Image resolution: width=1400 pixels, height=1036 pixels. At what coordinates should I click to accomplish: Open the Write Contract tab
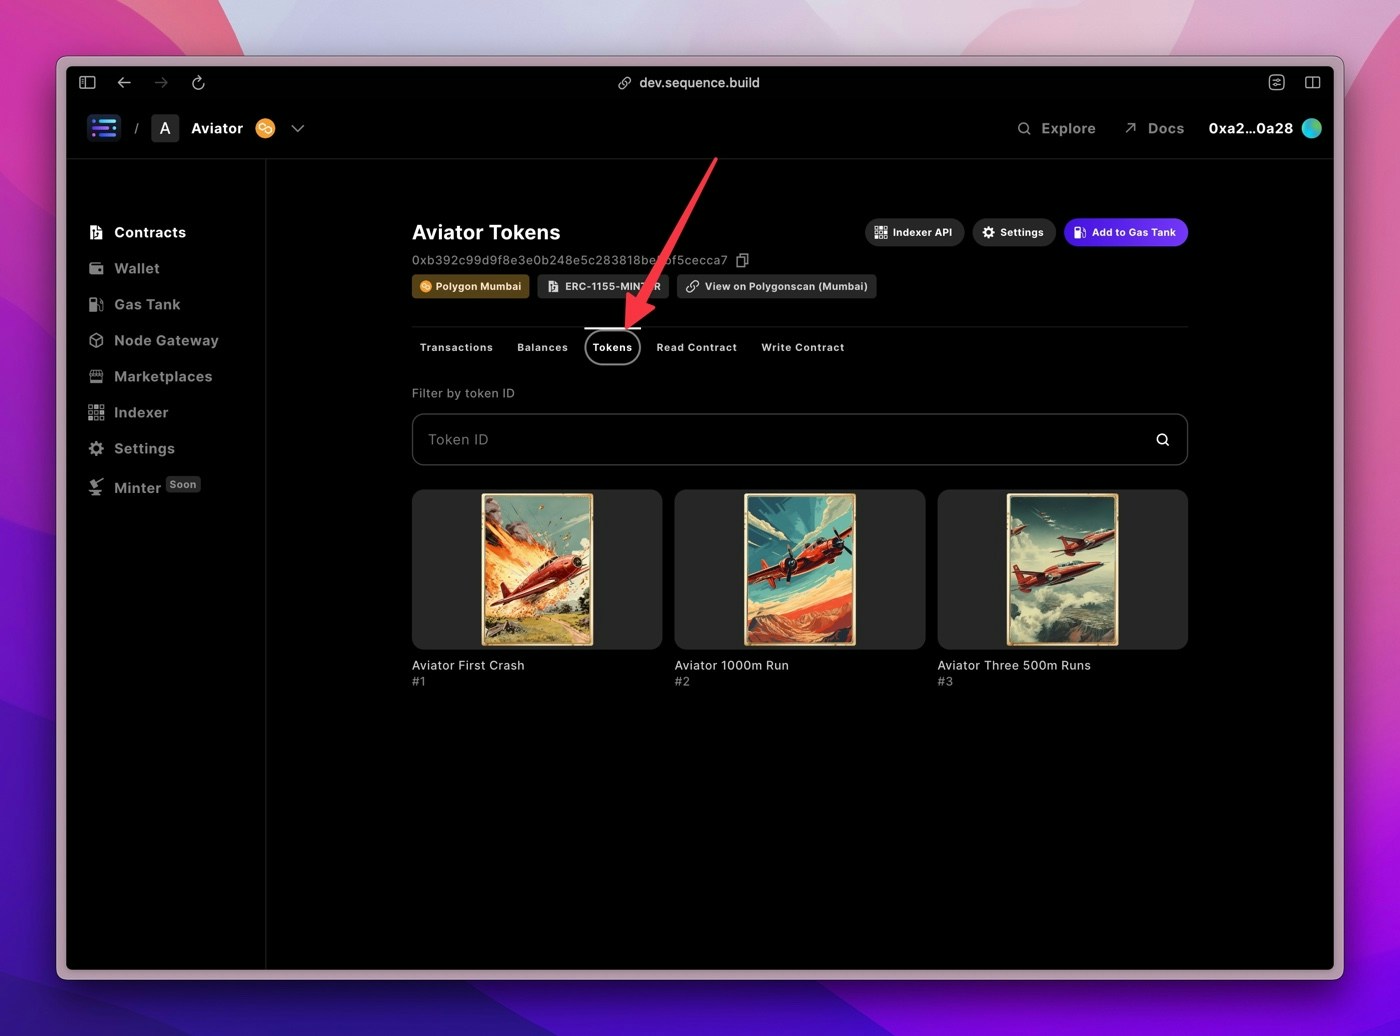click(x=802, y=347)
